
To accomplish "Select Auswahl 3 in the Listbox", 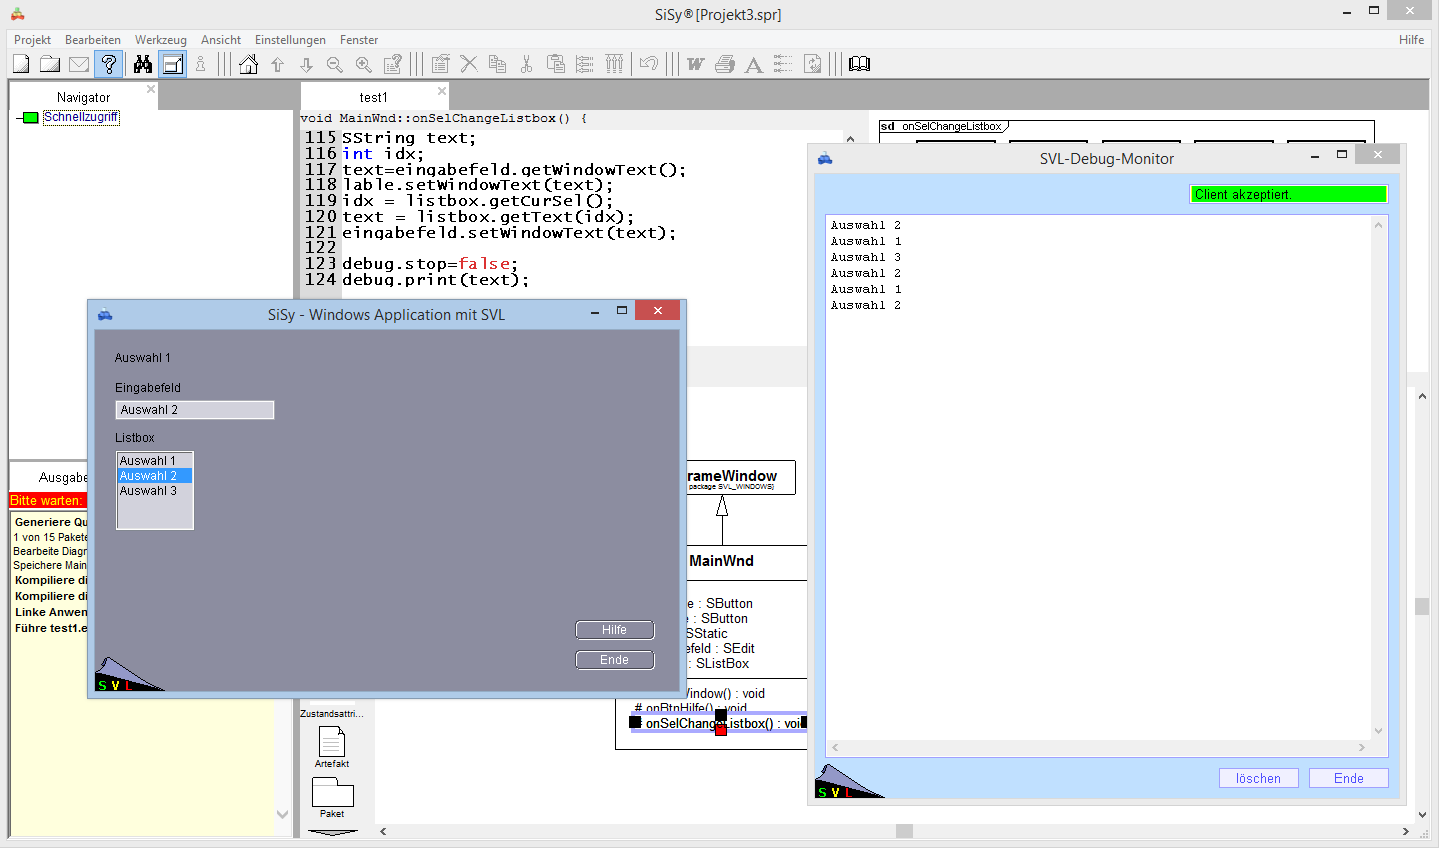I will pos(148,491).
